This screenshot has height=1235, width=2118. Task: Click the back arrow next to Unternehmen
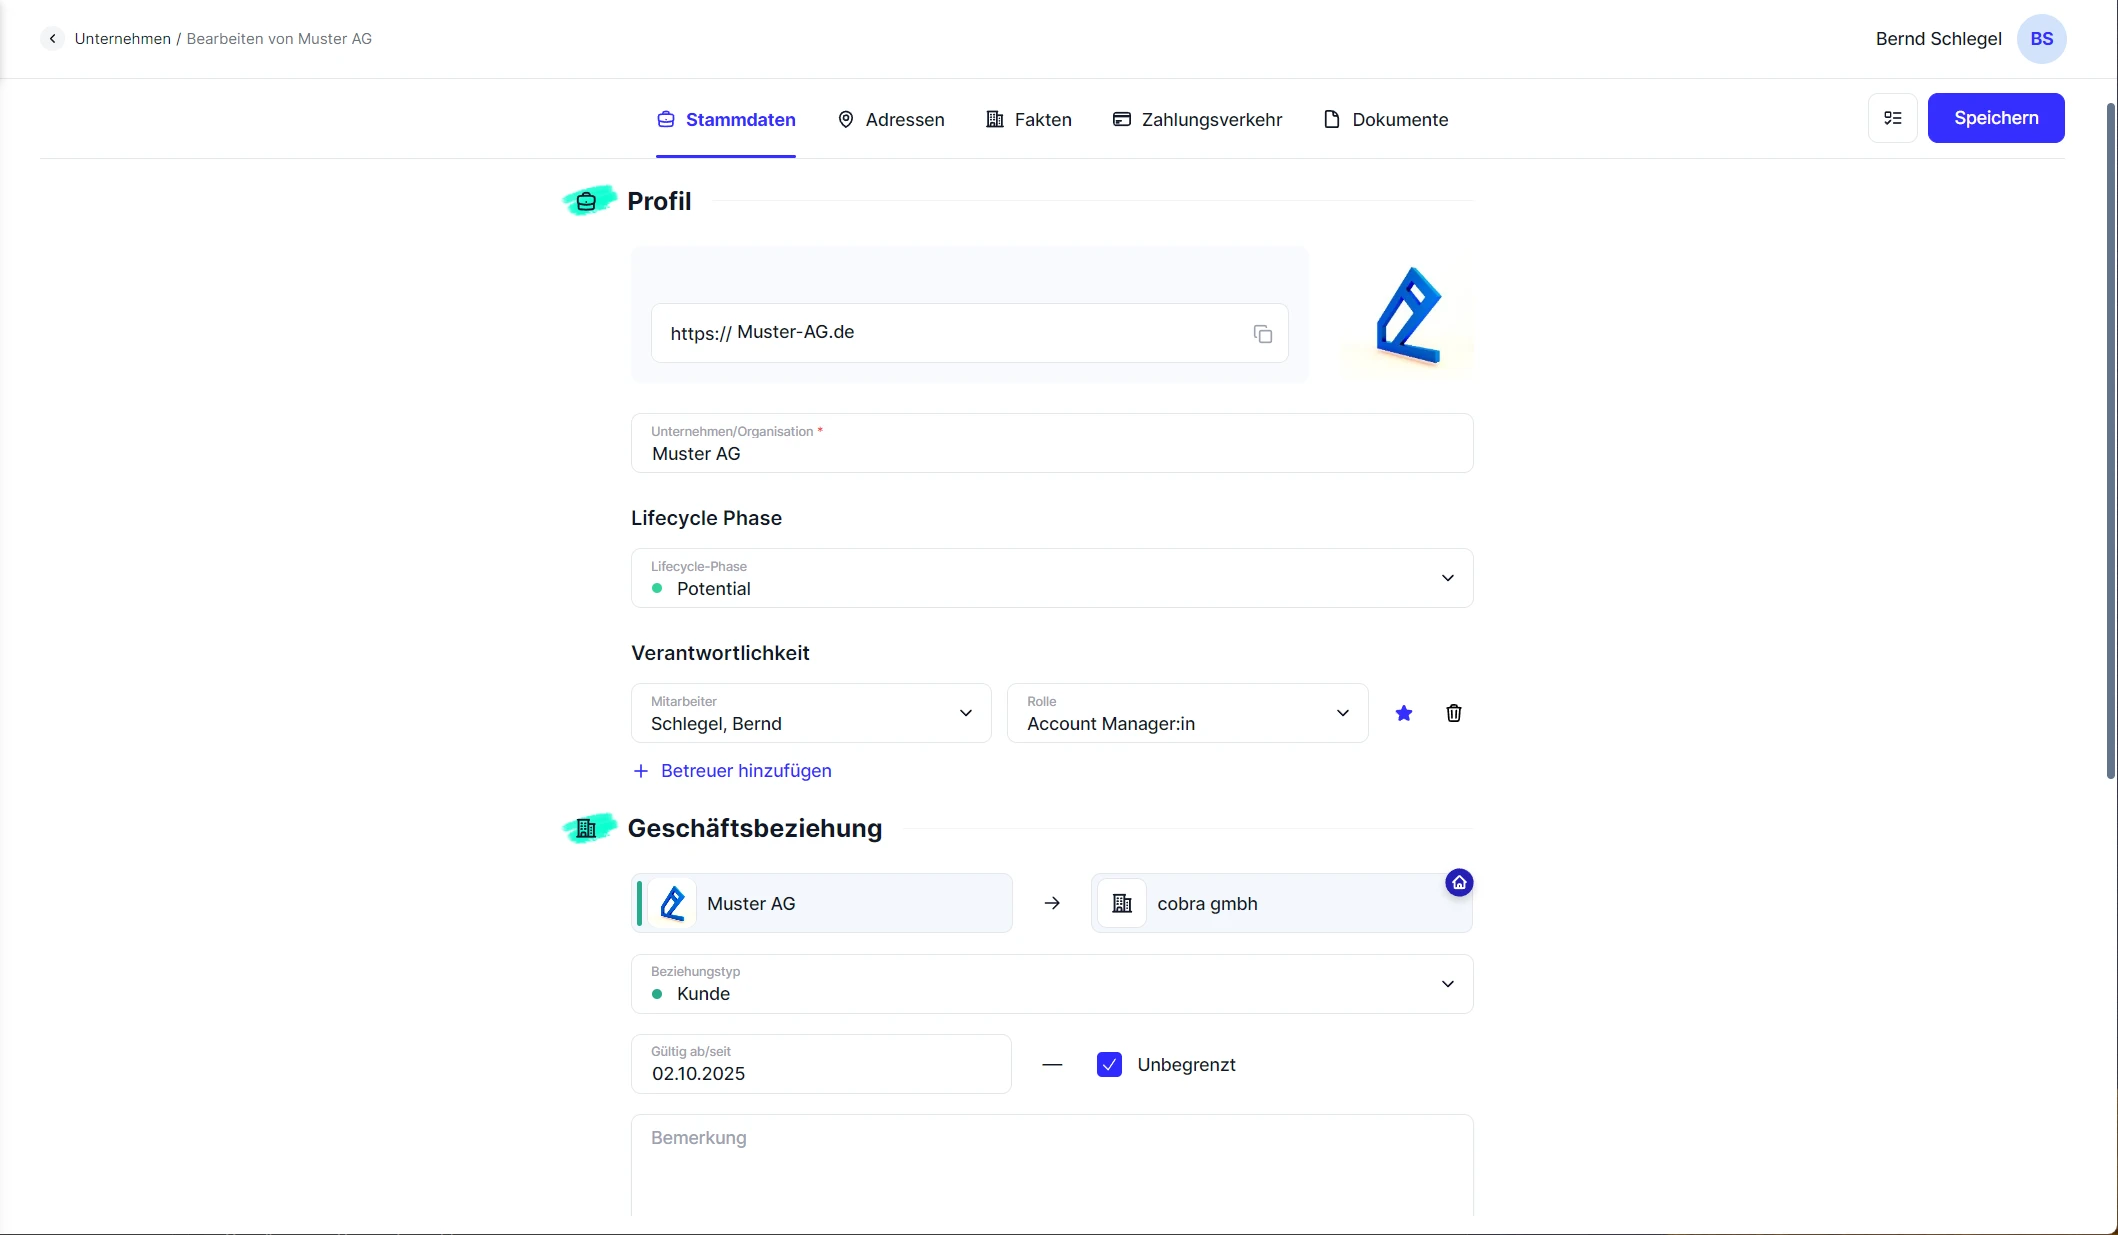click(52, 39)
